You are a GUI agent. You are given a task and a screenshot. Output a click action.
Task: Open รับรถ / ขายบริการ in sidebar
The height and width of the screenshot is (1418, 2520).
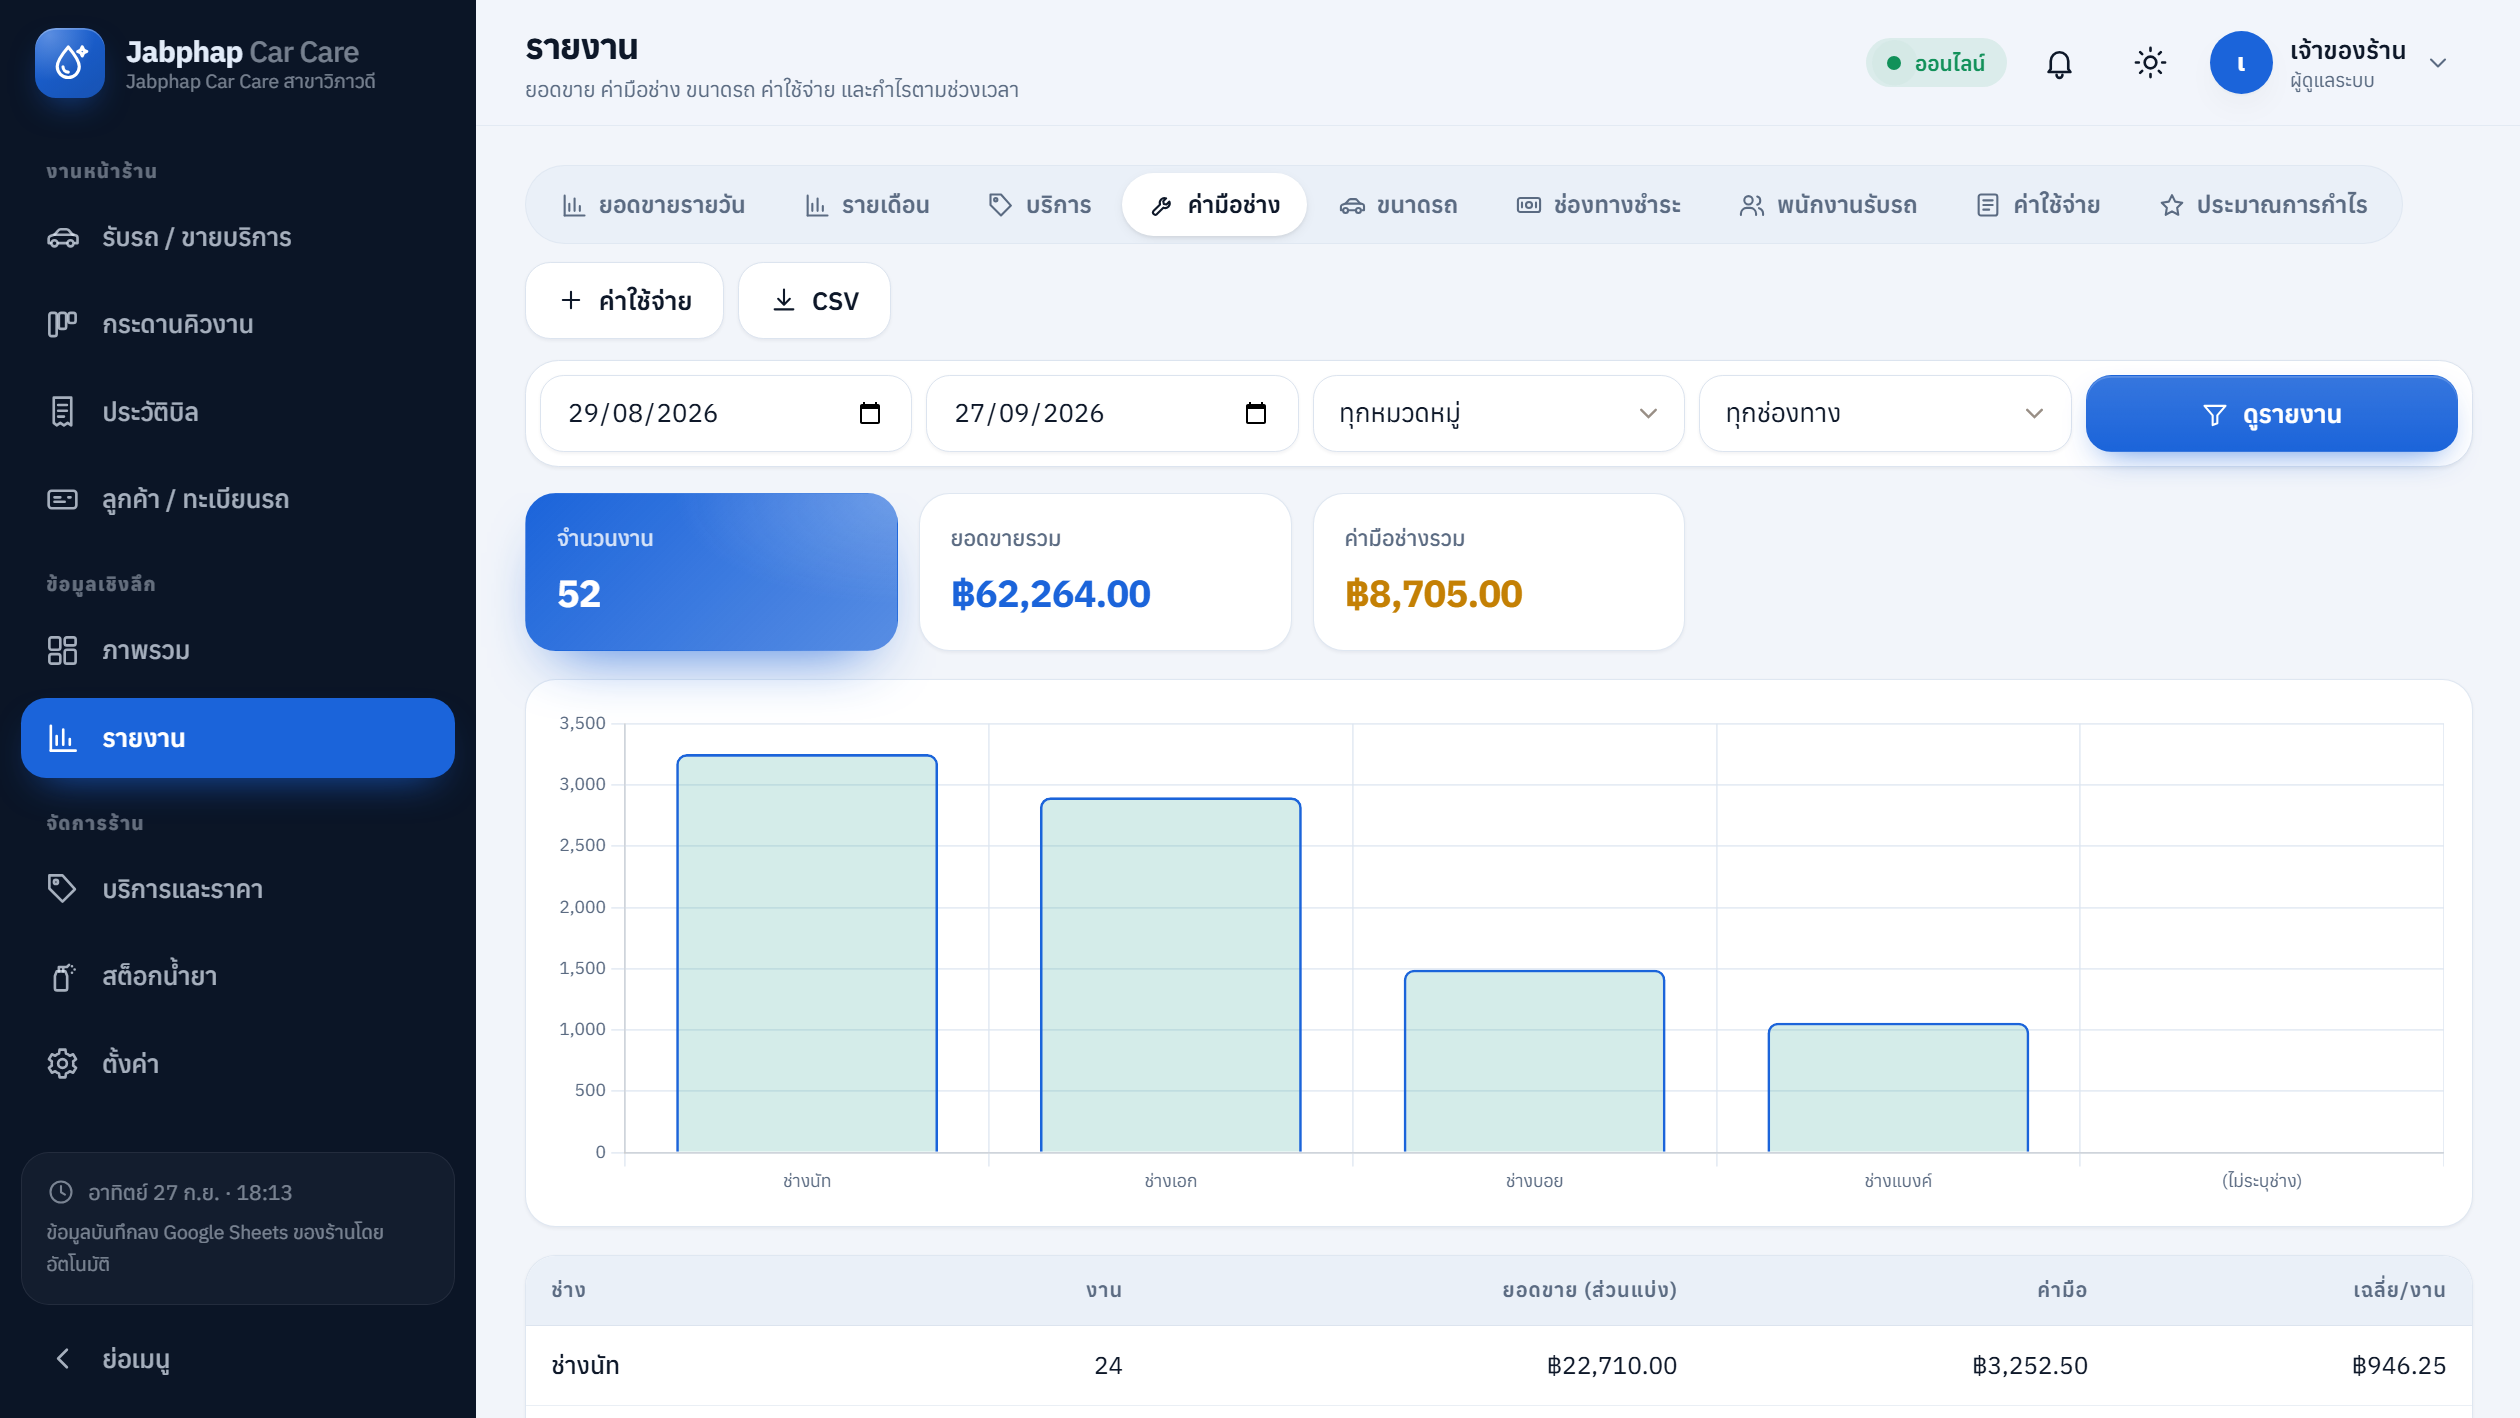pyautogui.click(x=238, y=237)
